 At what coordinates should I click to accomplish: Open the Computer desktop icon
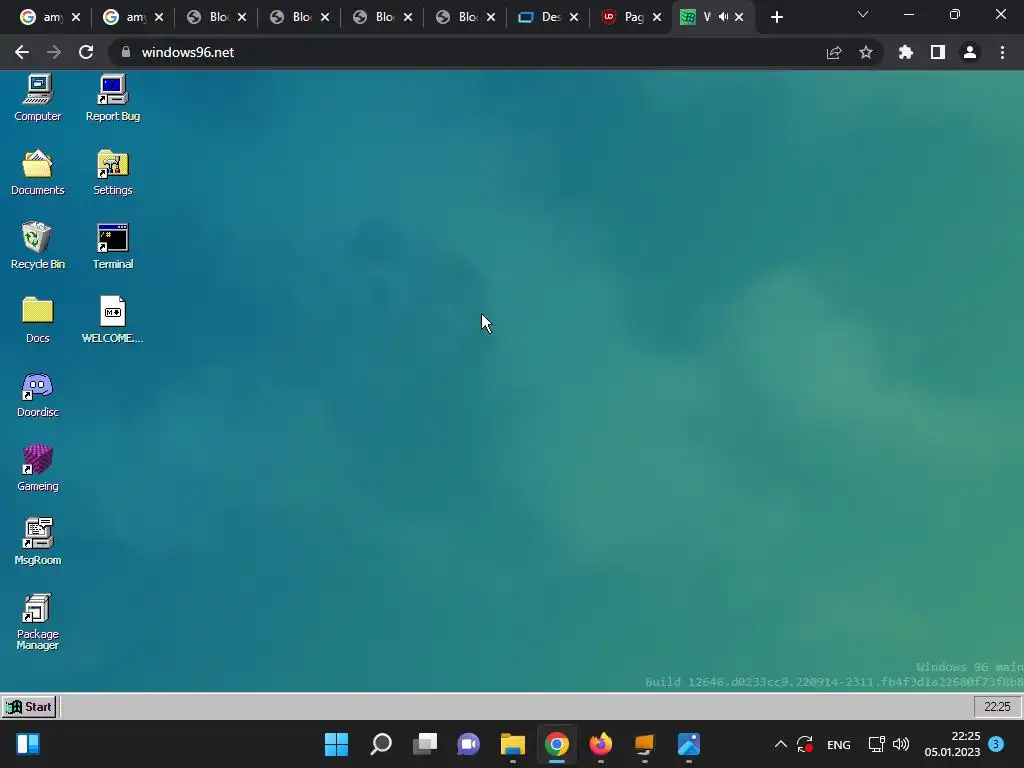37,98
